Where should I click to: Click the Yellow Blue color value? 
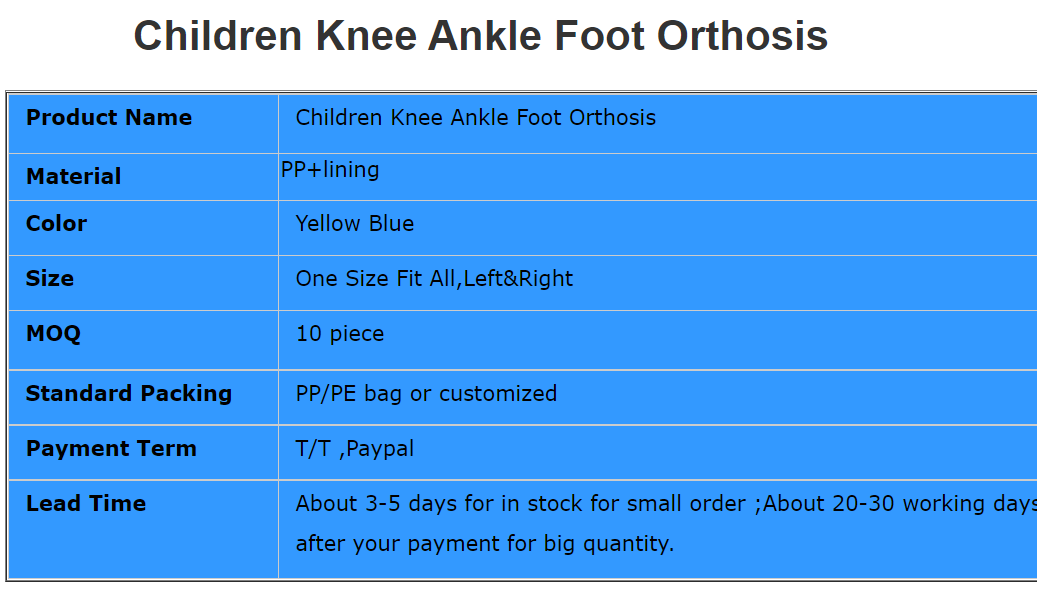click(x=355, y=224)
